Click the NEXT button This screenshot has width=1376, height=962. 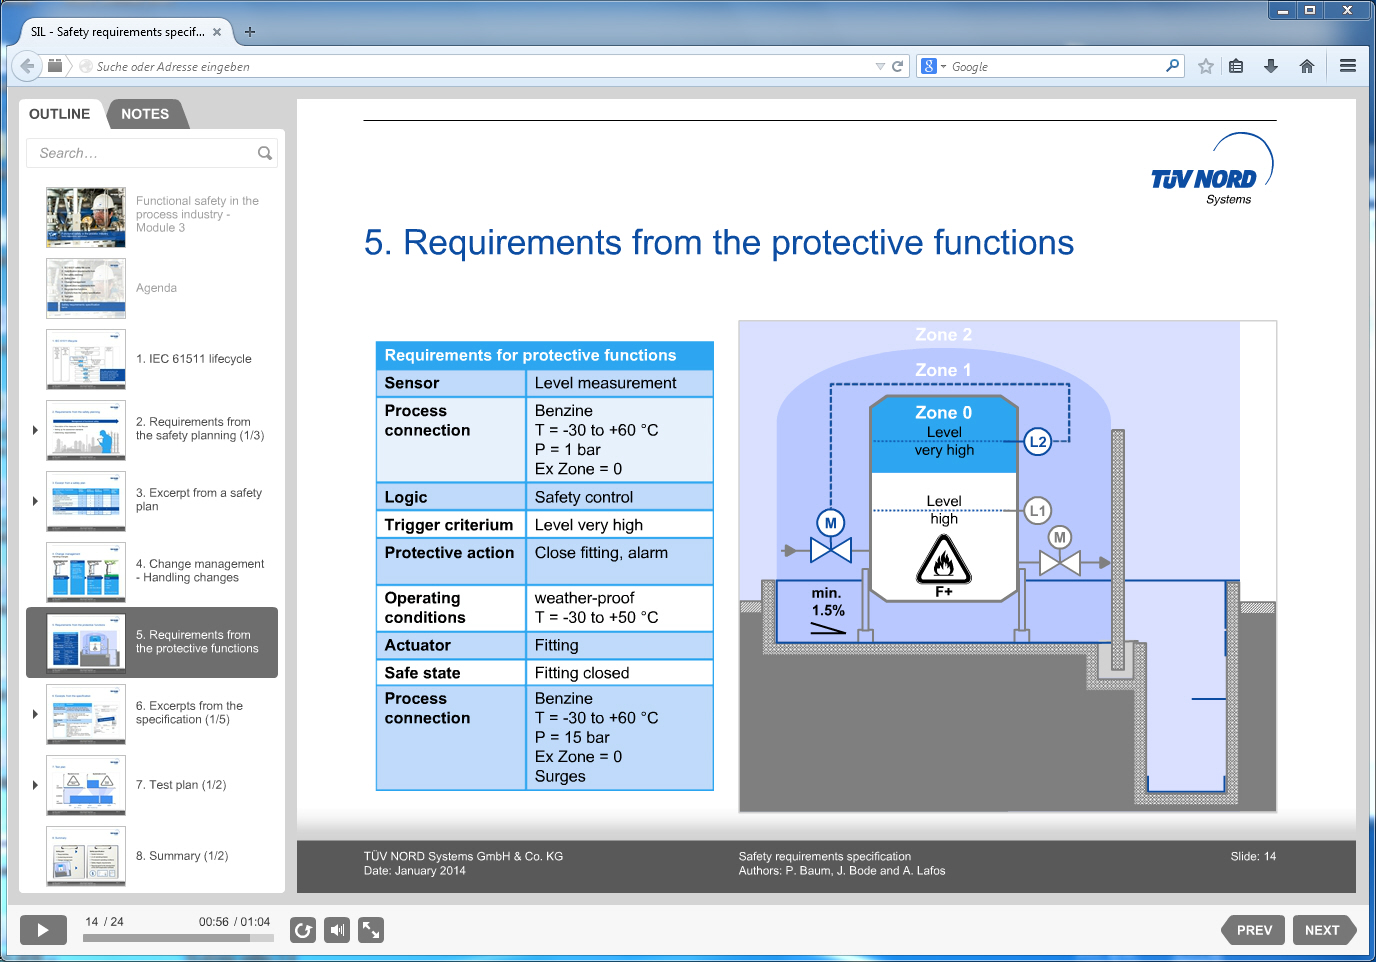1324,930
